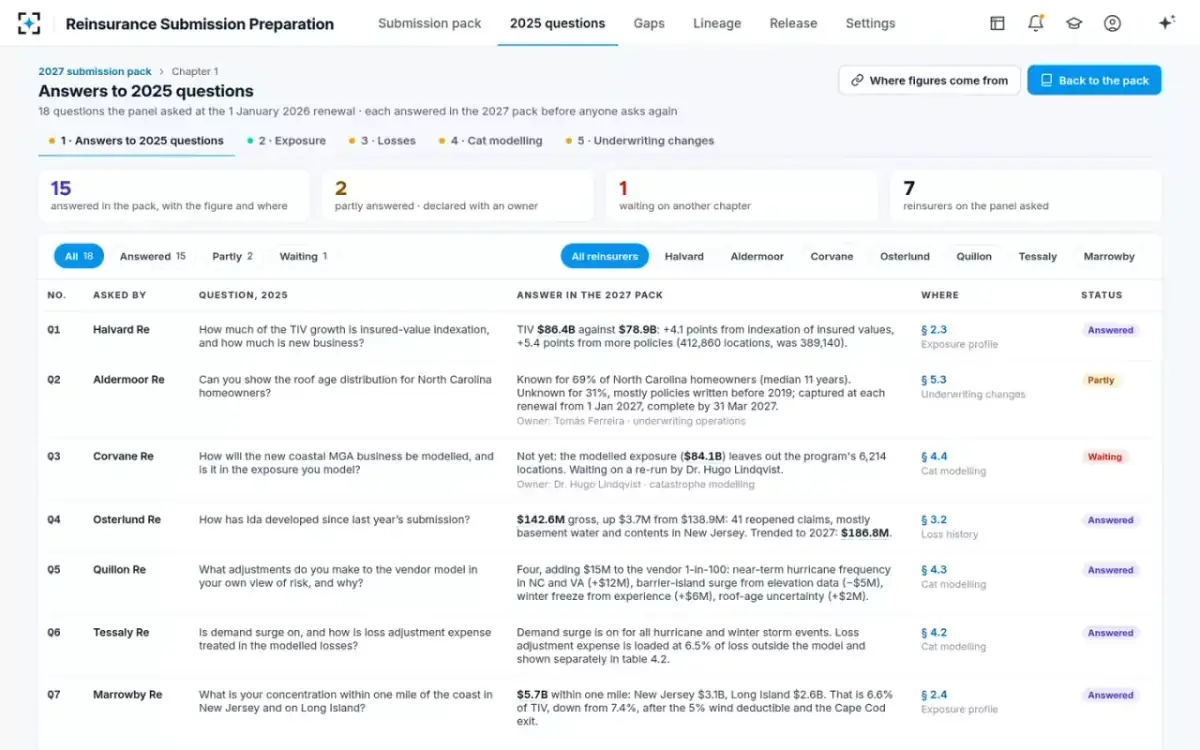
Task: Filter questions by Tessaly
Action: (1038, 256)
